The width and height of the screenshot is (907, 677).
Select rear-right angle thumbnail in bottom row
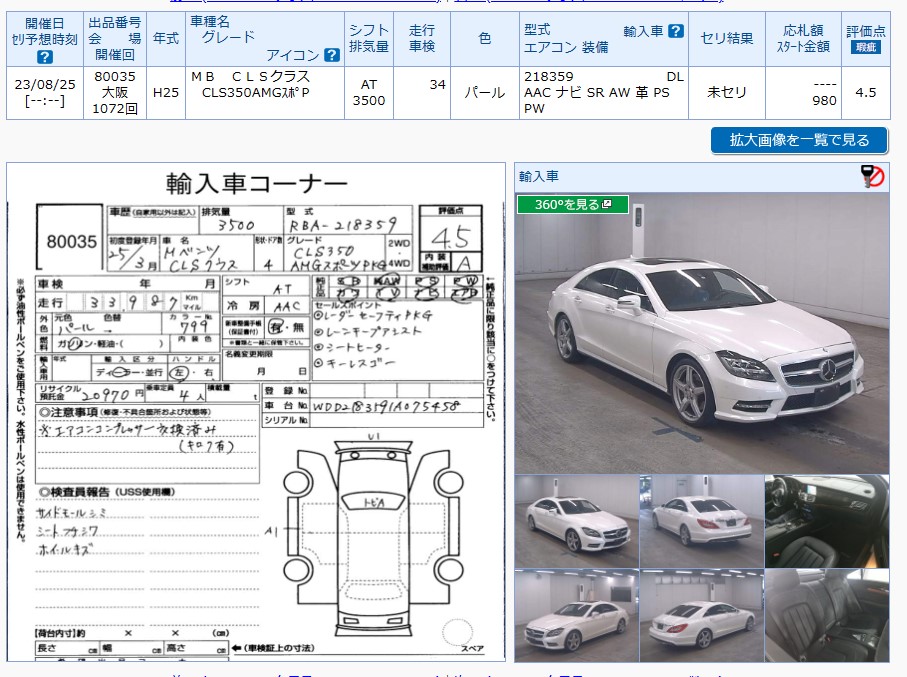click(702, 616)
